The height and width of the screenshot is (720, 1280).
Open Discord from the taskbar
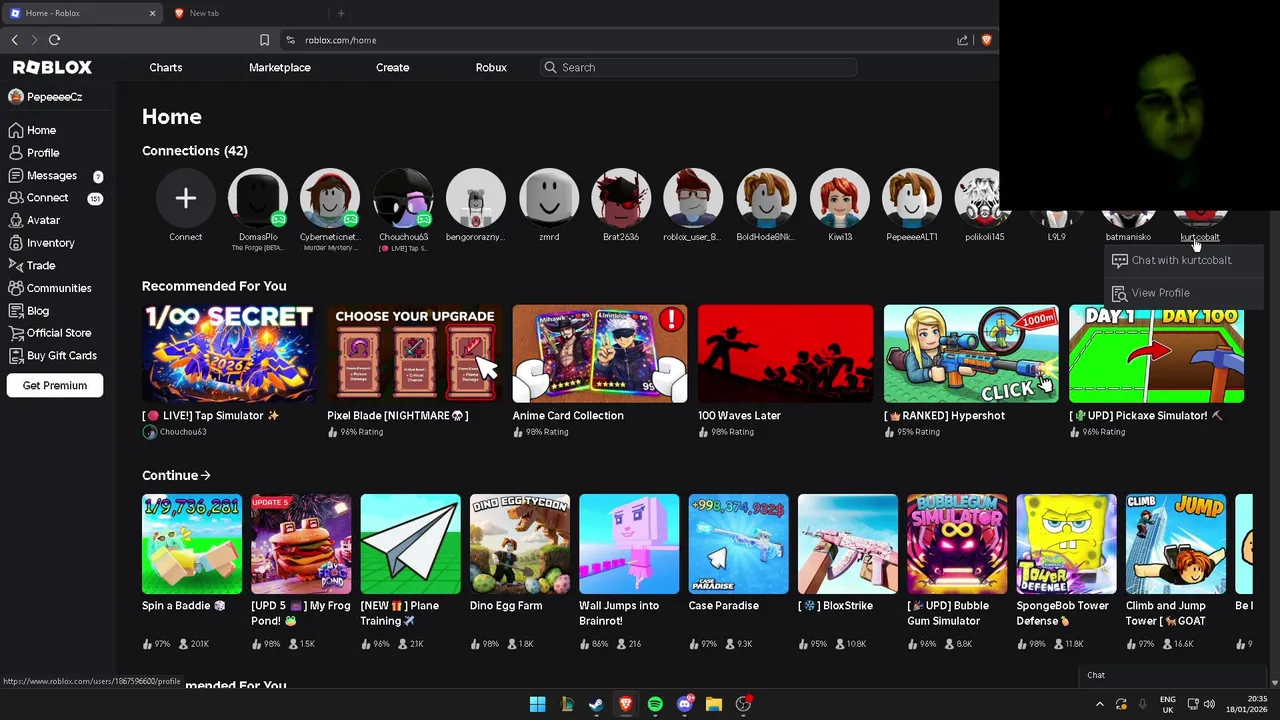click(x=685, y=704)
